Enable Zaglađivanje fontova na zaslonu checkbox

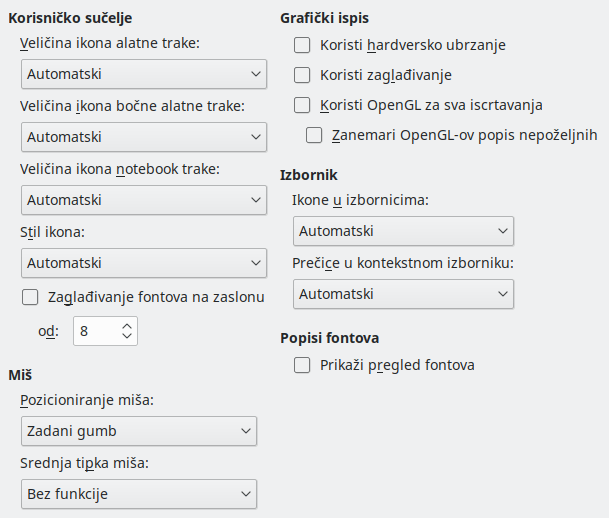(x=30, y=297)
